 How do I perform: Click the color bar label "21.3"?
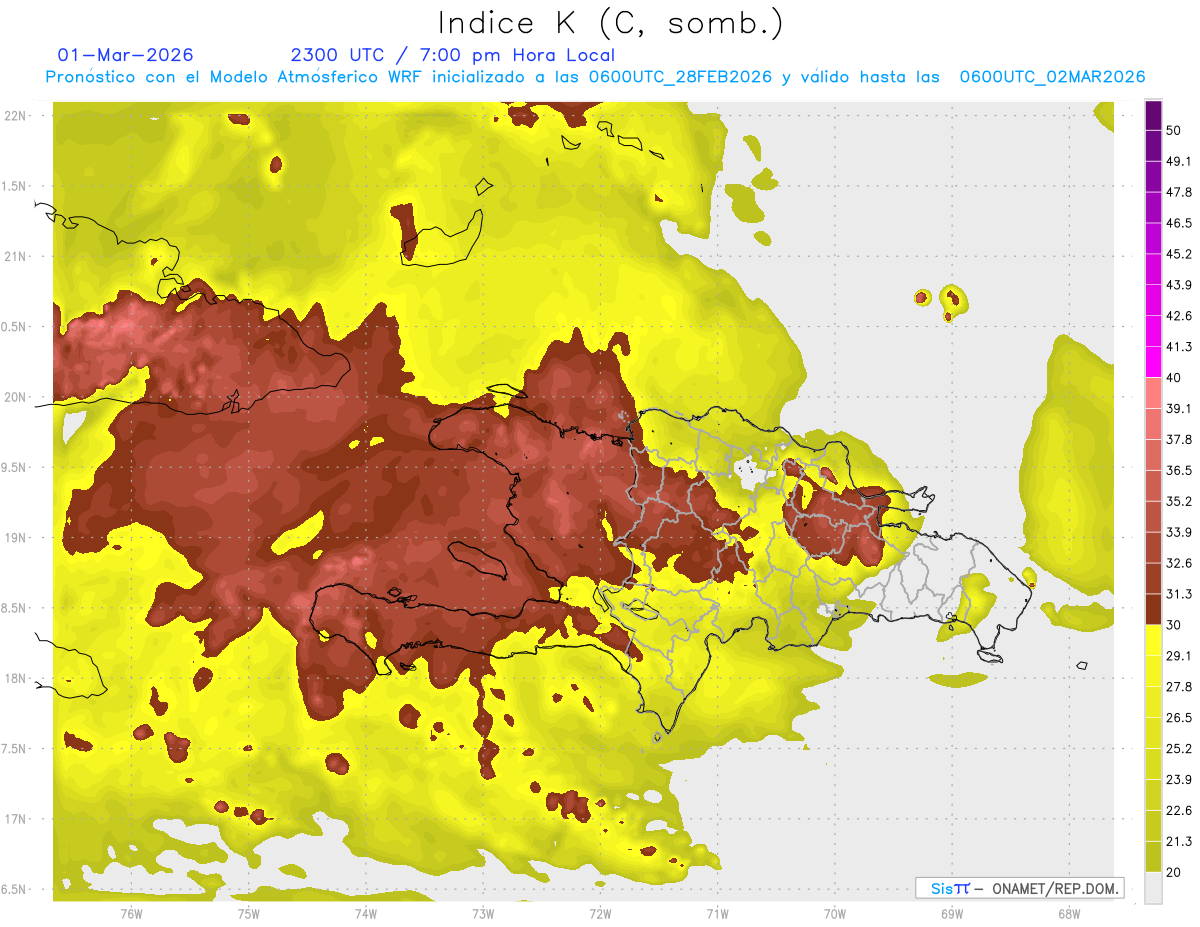1179,842
